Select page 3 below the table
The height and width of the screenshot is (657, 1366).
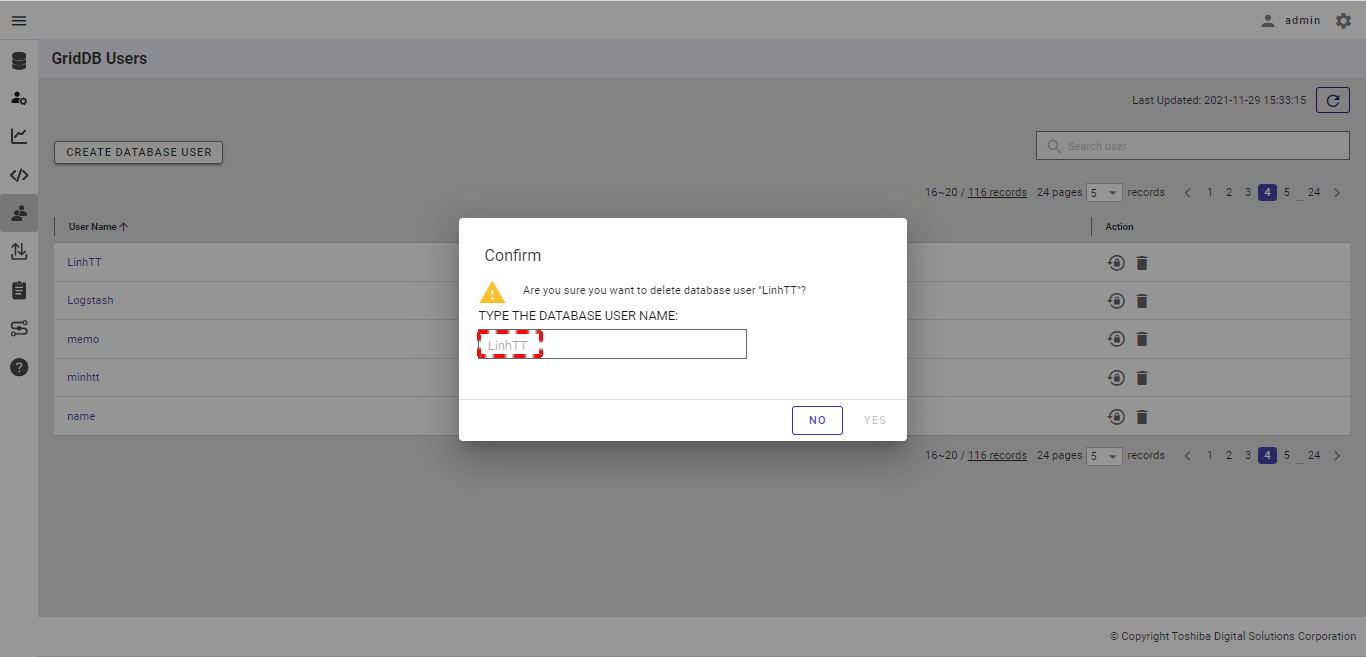(1248, 456)
